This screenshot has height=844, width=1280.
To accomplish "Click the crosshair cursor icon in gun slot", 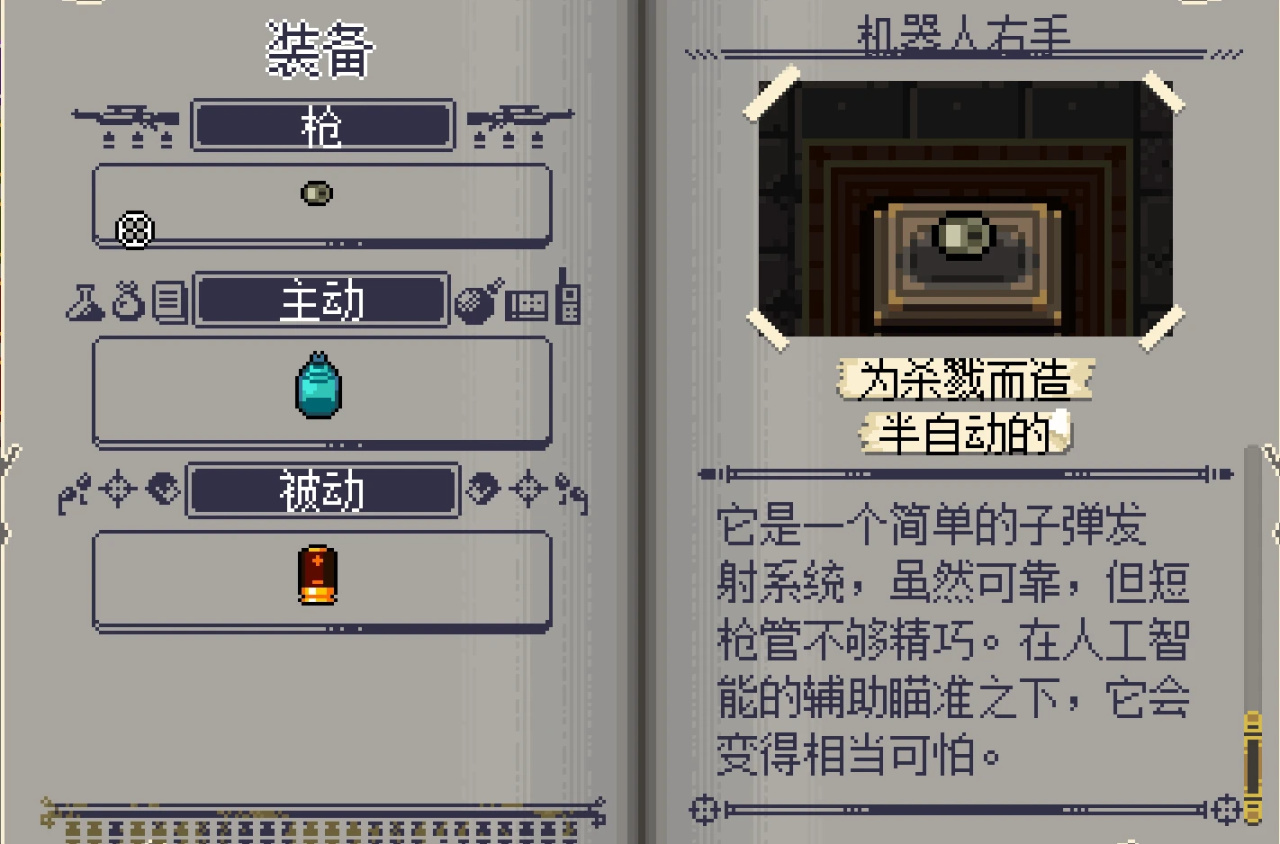I will [135, 231].
